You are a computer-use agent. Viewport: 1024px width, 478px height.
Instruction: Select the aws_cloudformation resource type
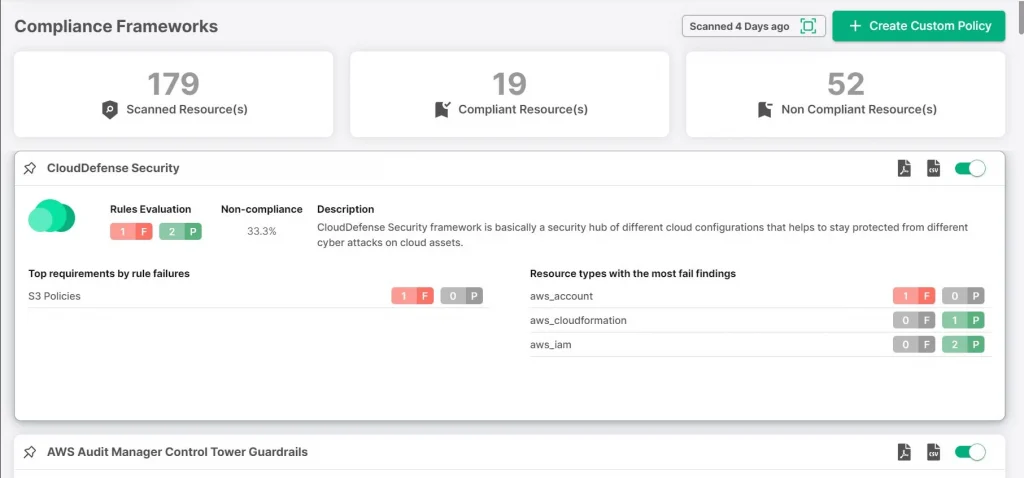click(578, 320)
